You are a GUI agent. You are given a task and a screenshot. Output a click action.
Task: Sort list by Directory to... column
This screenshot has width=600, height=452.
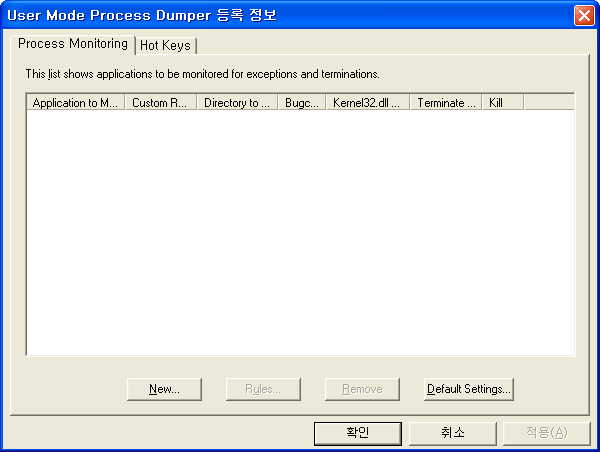(x=237, y=102)
